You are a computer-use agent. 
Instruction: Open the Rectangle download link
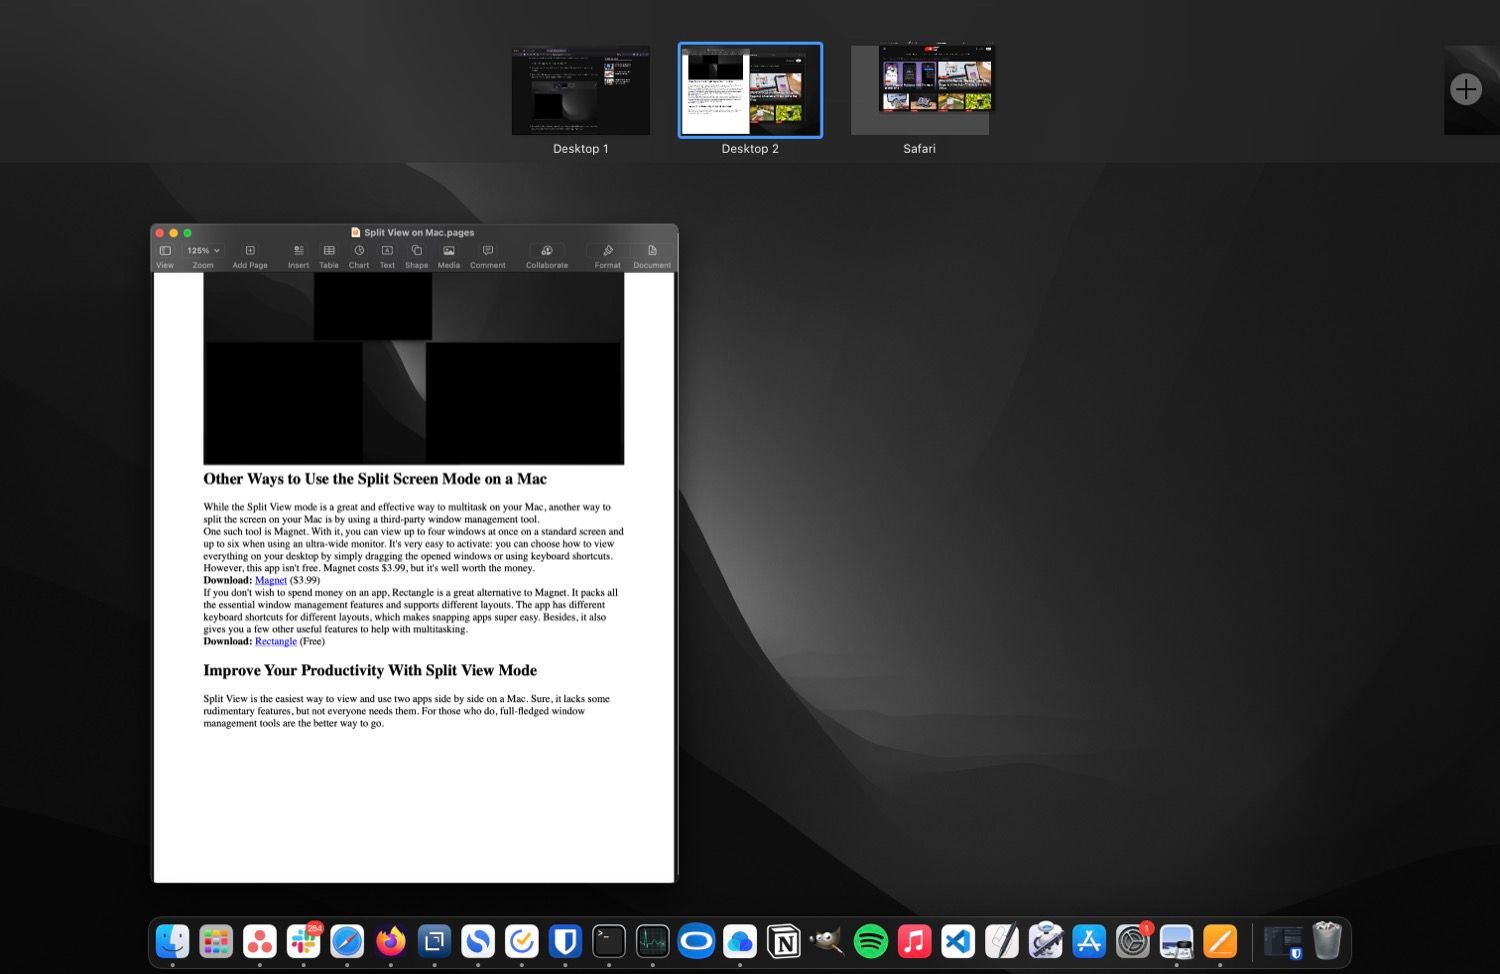coord(276,641)
